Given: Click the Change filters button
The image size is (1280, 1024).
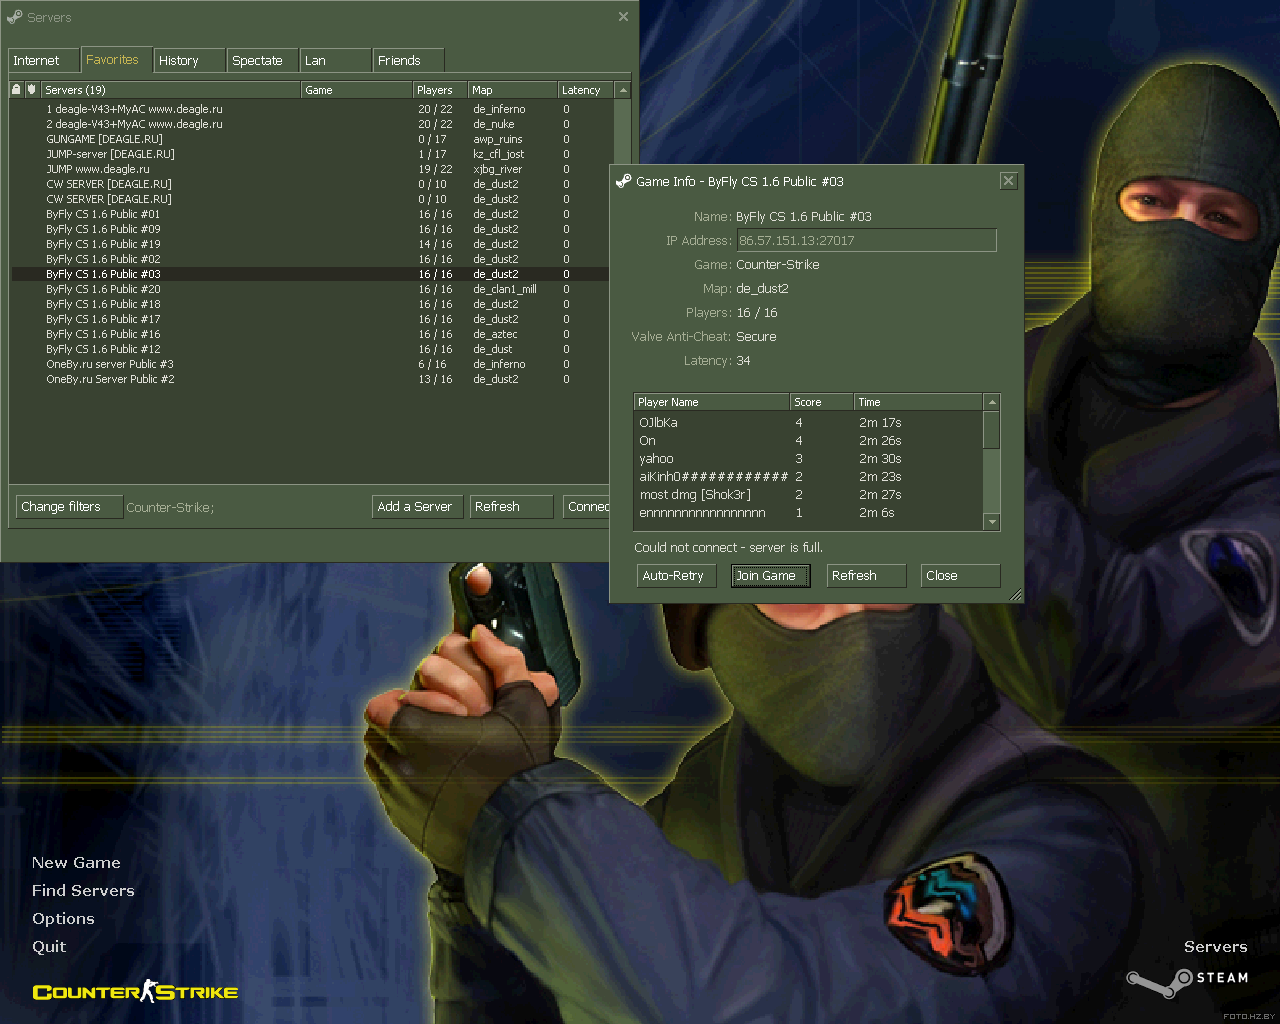Looking at the screenshot, I should [69, 507].
